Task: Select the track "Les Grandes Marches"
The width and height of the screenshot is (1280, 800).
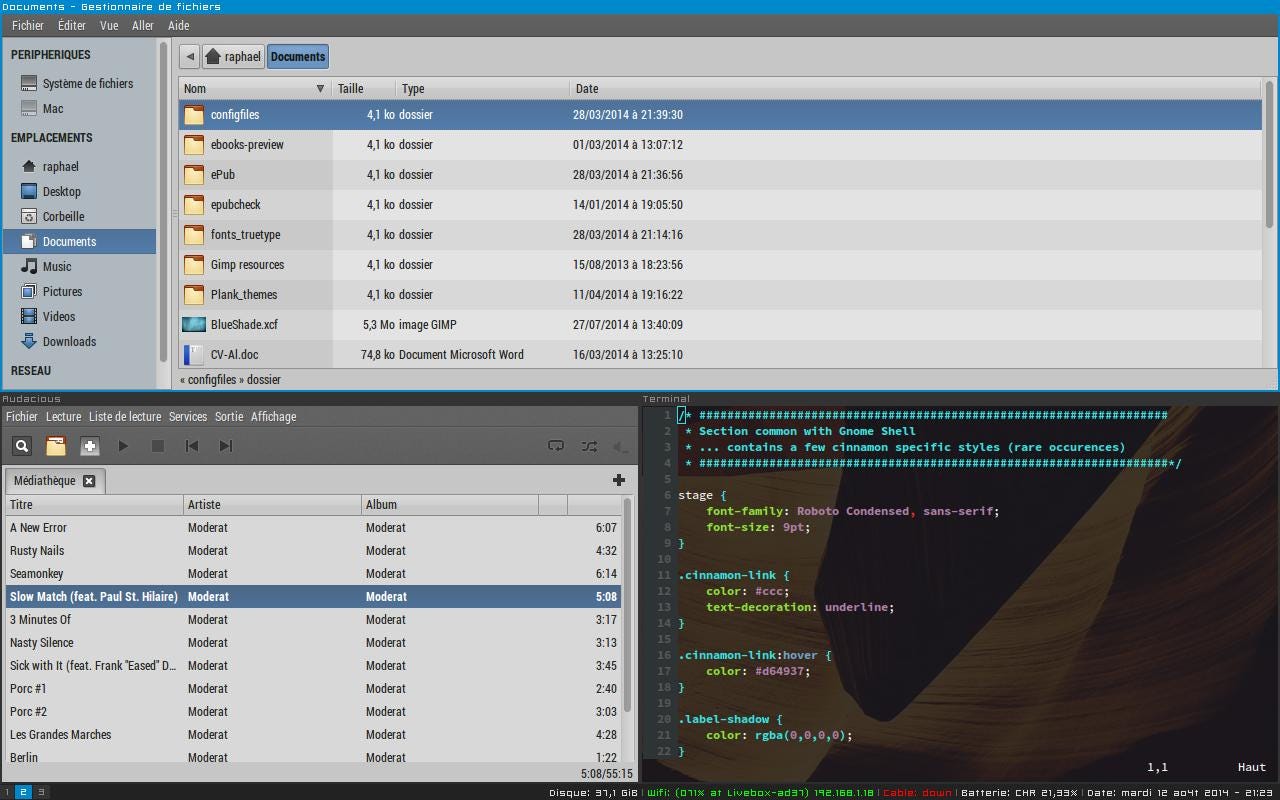Action: [313, 735]
